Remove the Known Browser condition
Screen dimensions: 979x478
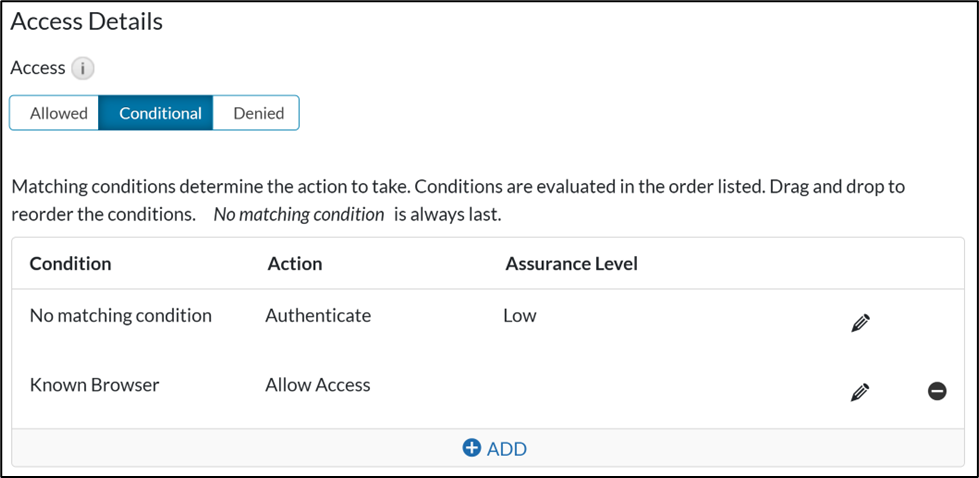click(x=937, y=391)
